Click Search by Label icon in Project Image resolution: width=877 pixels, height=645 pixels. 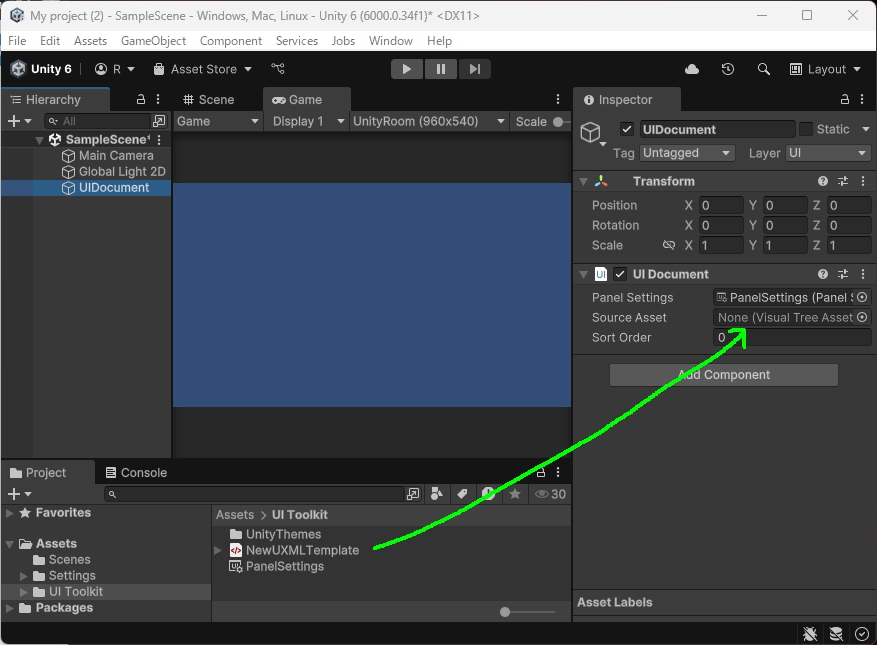tap(463, 493)
